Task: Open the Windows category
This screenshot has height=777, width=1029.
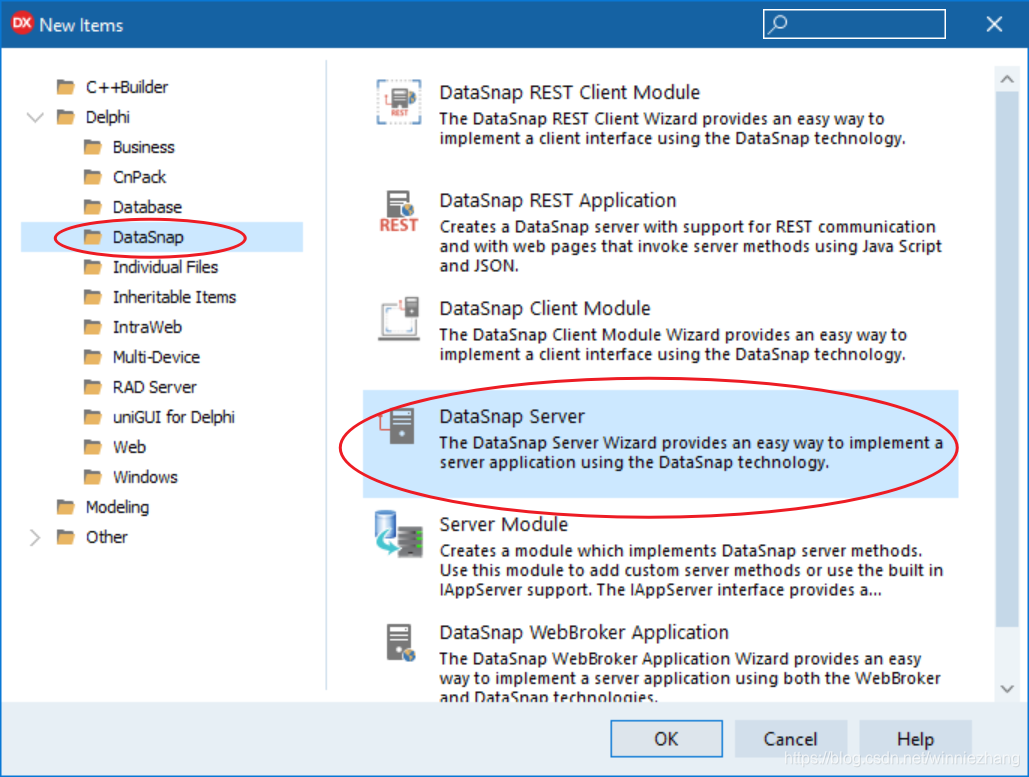Action: click(145, 477)
